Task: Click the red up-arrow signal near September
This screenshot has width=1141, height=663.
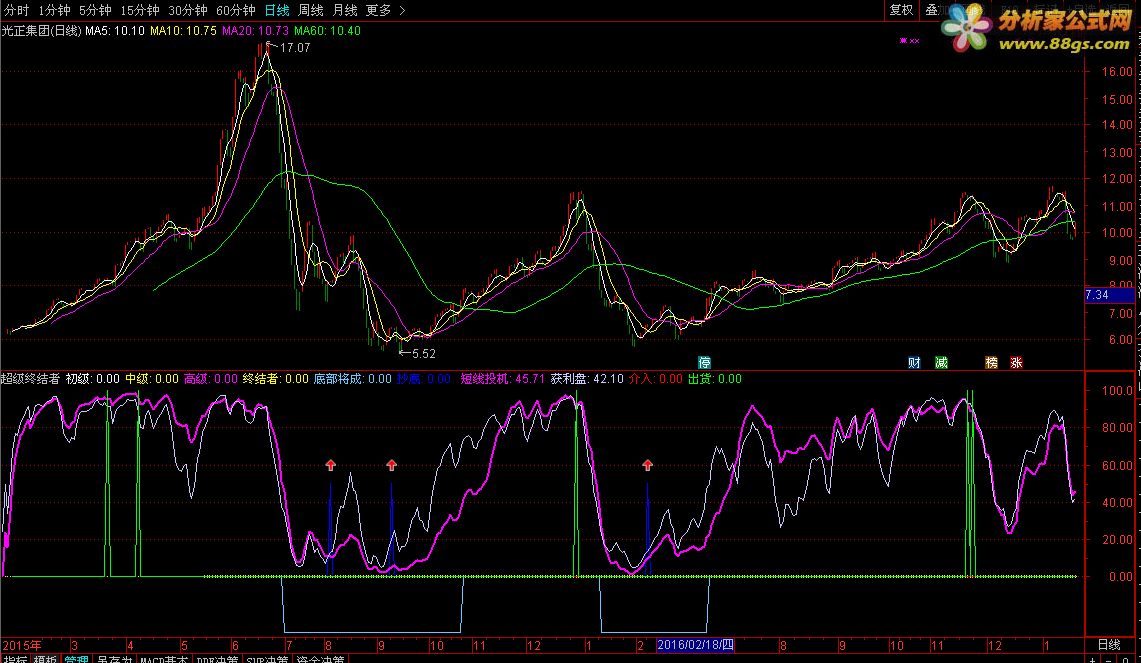Action: [391, 464]
